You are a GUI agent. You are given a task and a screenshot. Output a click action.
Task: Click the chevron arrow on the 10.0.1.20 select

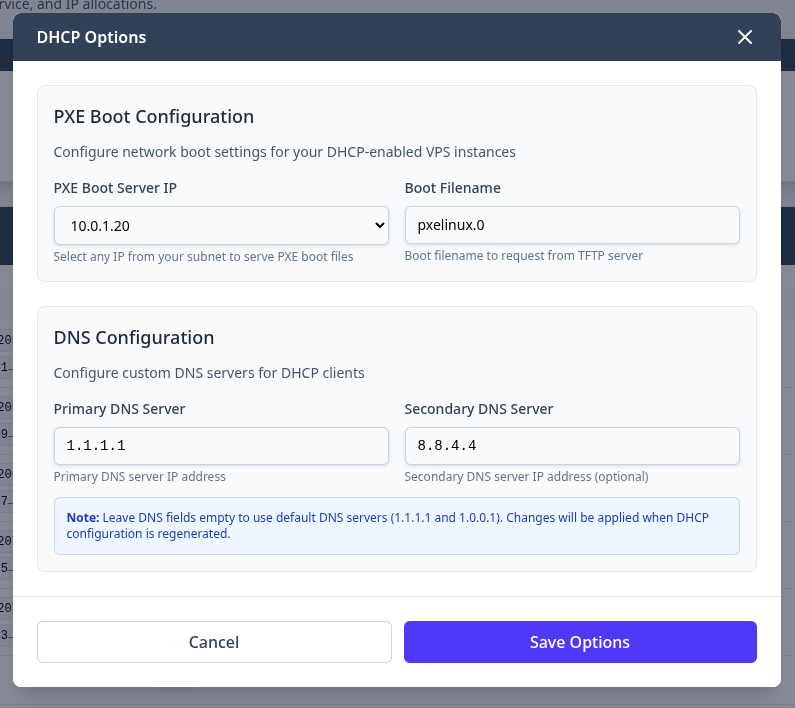click(378, 226)
